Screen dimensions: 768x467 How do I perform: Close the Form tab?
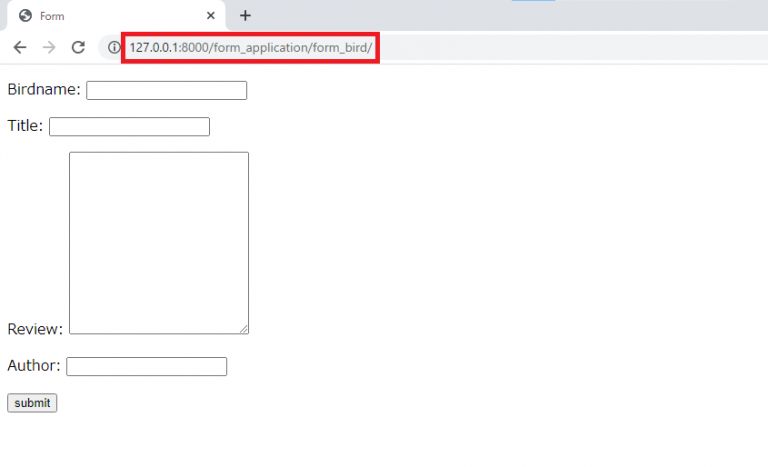(x=210, y=16)
